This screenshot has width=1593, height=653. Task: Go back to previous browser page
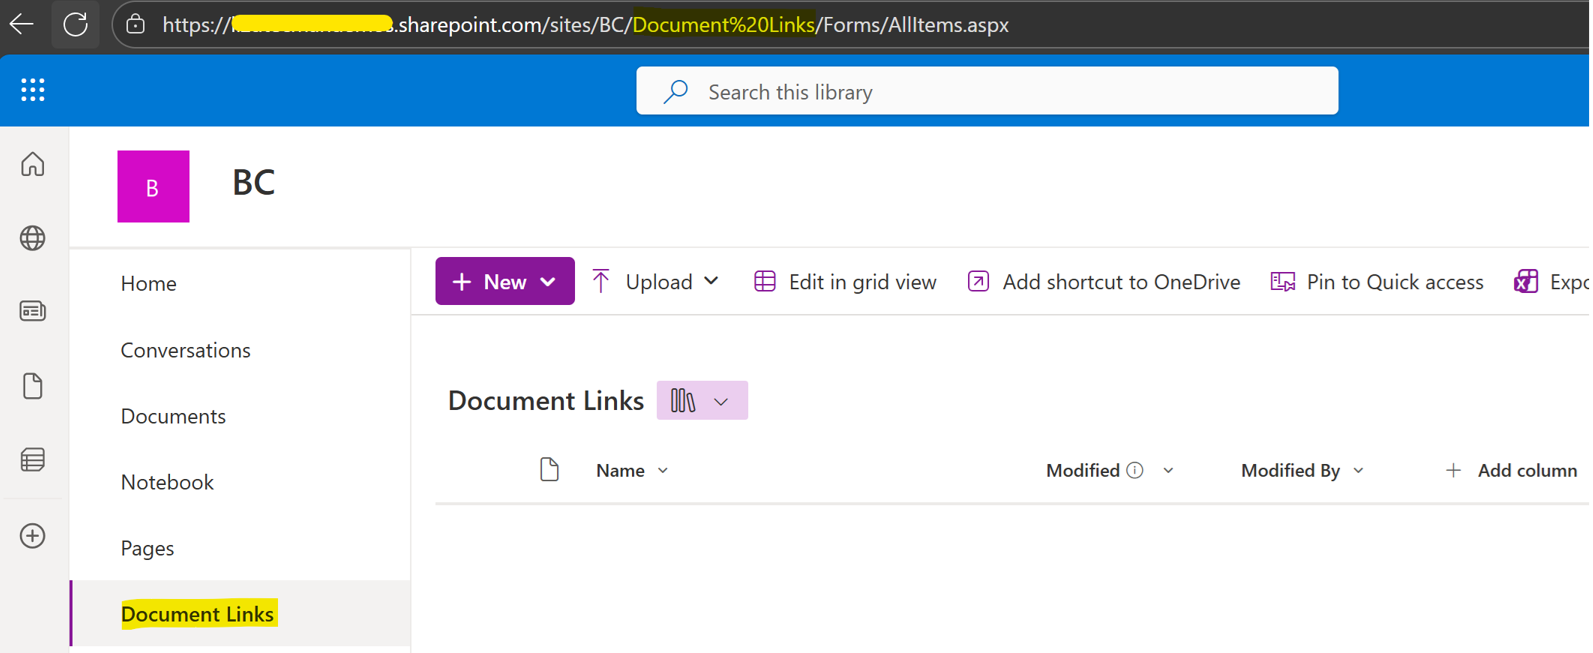[x=21, y=24]
